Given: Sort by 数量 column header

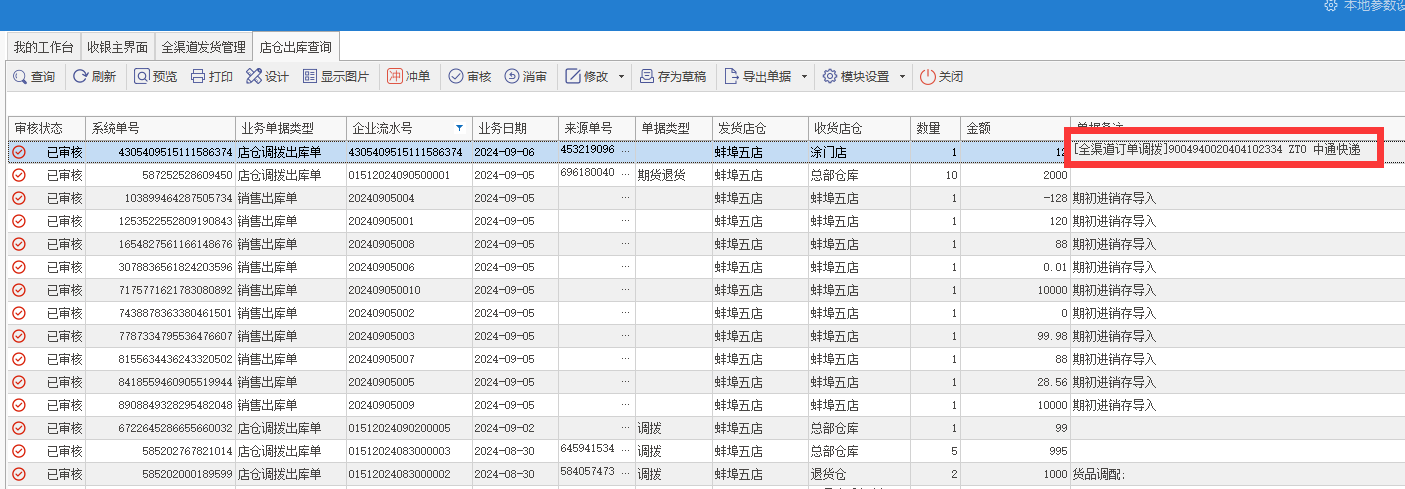Looking at the screenshot, I should [x=935, y=129].
